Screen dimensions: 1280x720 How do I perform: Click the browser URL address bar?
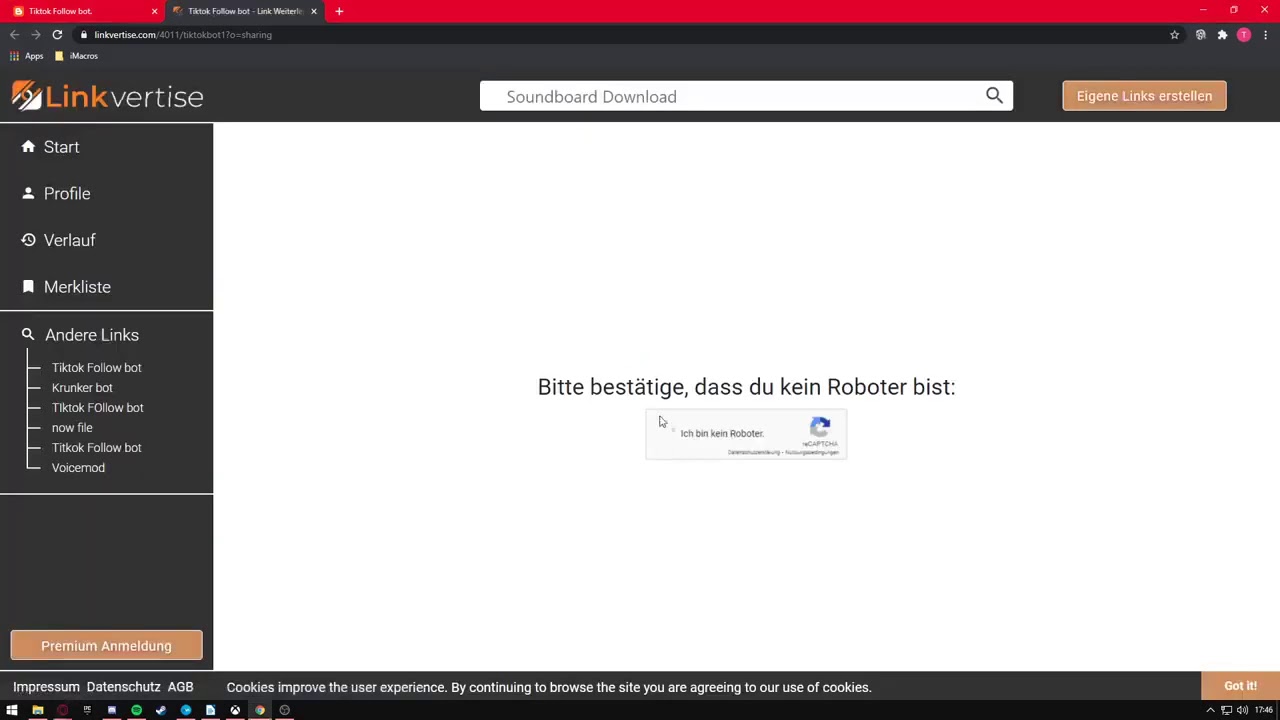tap(620, 35)
